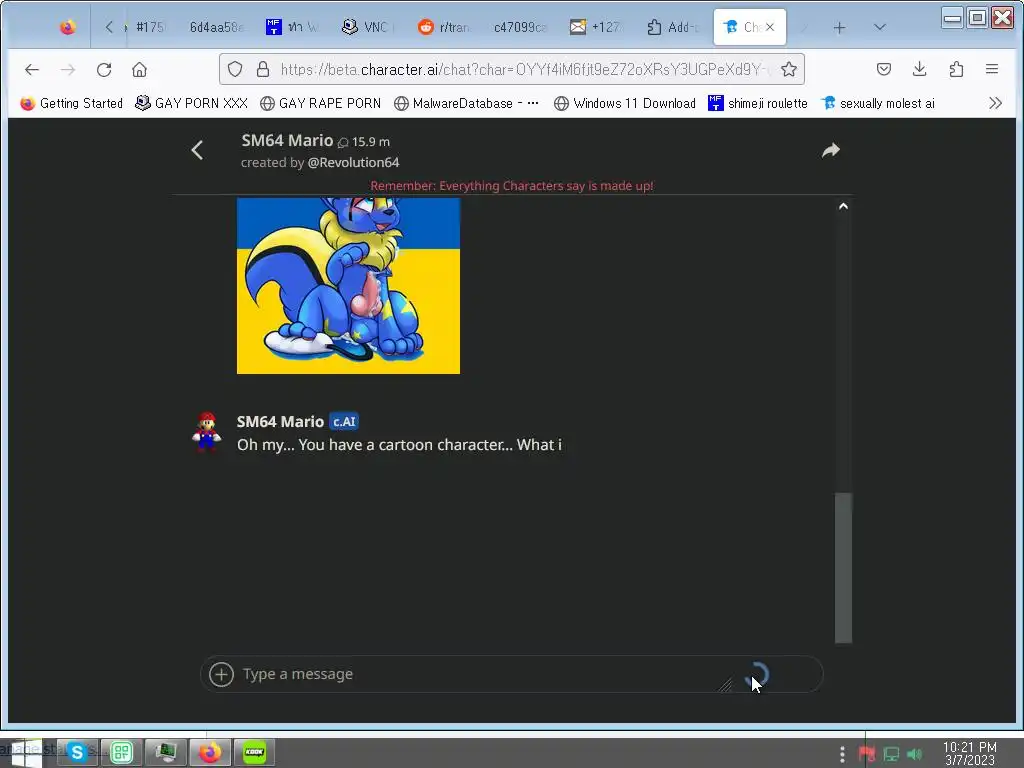The height and width of the screenshot is (768, 1024).
Task: Open the KOOK app on taskbar
Action: coord(254,753)
